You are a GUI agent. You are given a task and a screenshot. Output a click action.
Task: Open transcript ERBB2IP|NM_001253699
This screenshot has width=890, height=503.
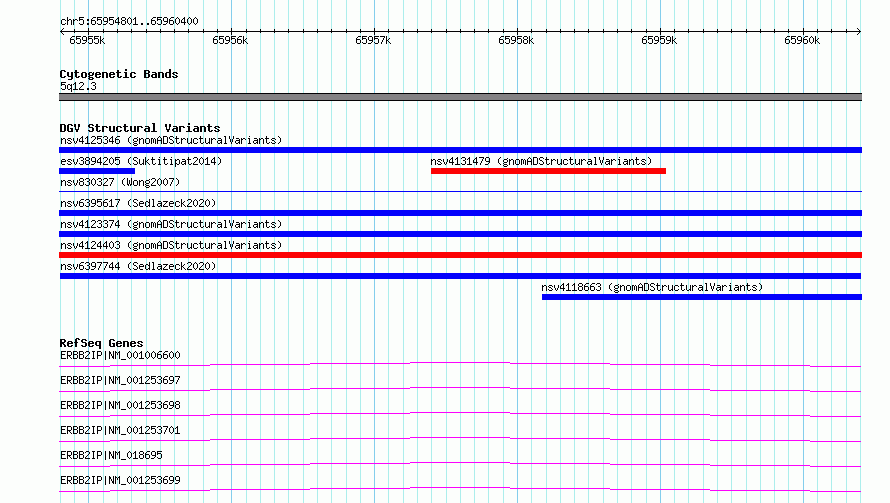coord(120,480)
